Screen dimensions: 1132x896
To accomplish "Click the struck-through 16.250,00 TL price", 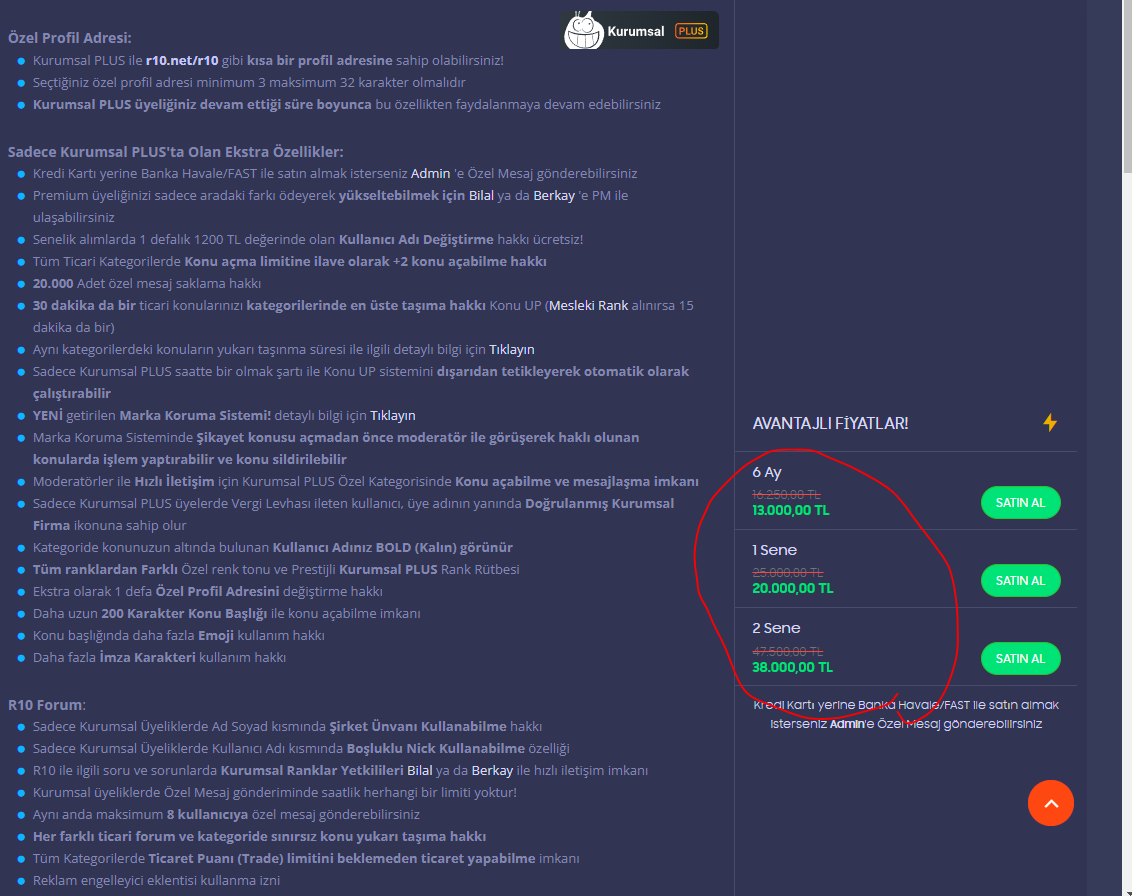I will coord(786,495).
